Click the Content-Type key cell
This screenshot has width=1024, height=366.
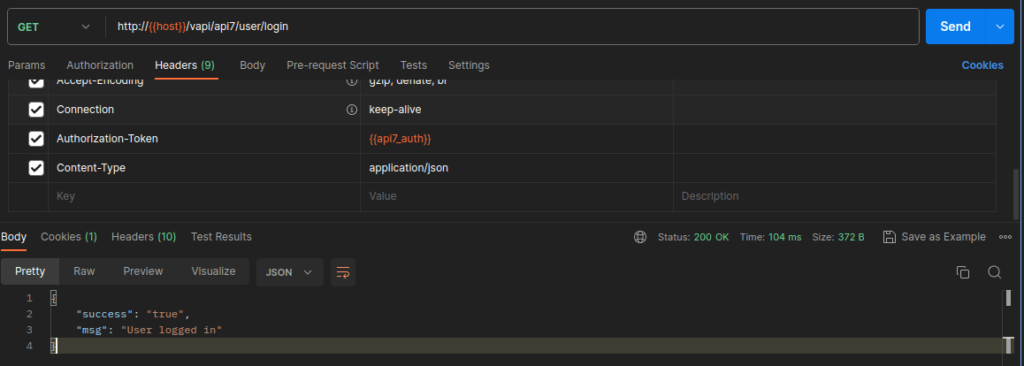tap(204, 168)
